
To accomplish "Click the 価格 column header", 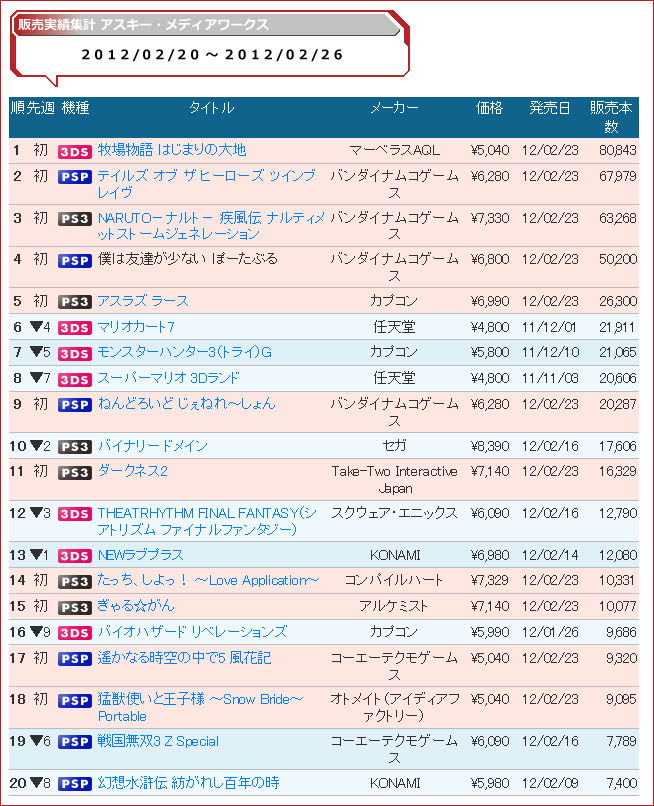I will 489,108.
